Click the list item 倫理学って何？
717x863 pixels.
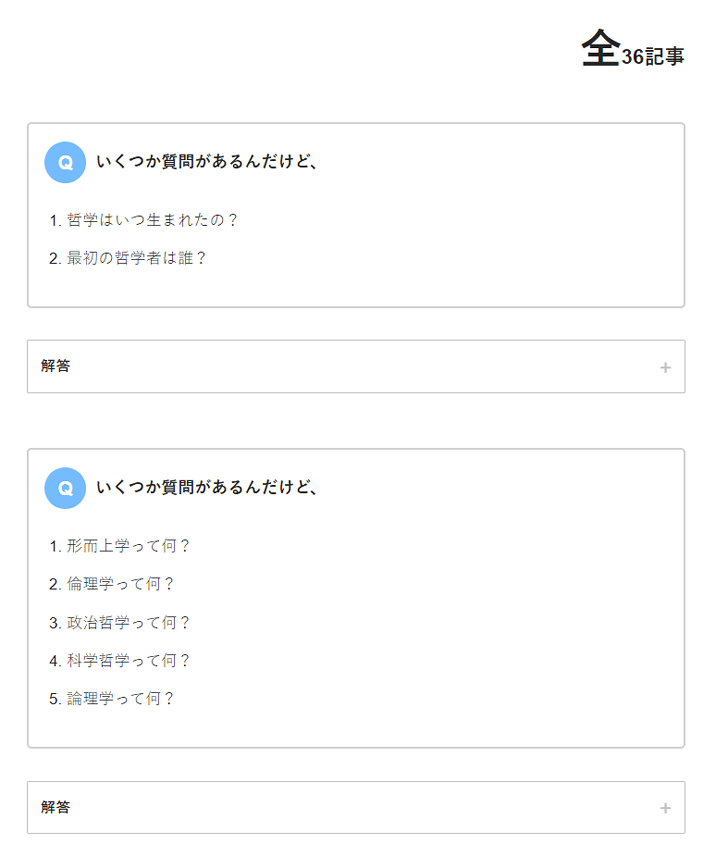[x=120, y=584]
